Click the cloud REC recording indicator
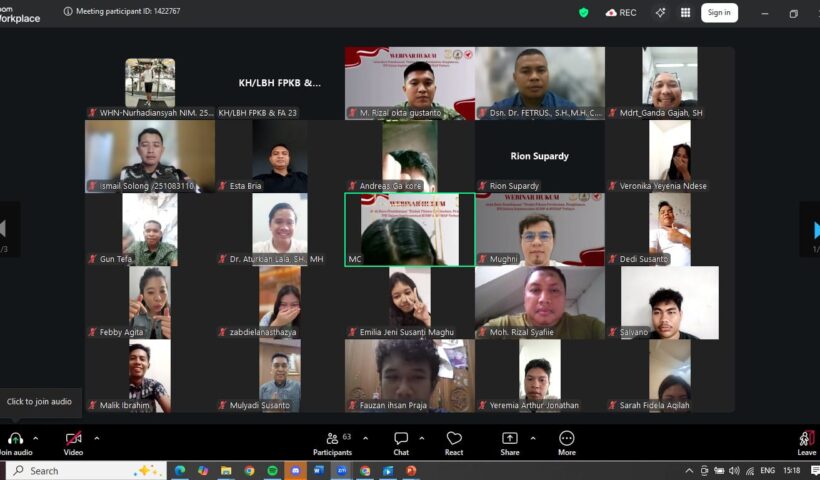This screenshot has width=820, height=480. [x=621, y=13]
